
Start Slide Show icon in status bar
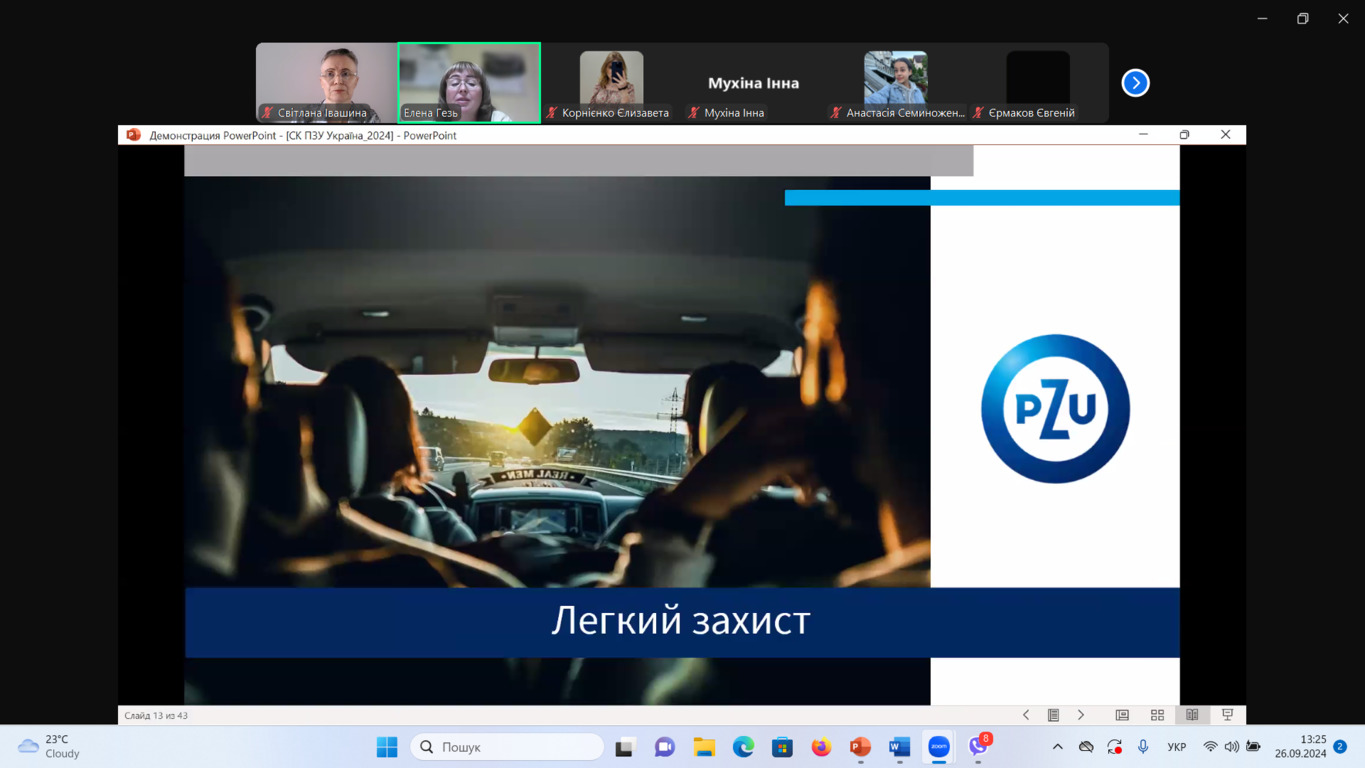tap(1227, 715)
